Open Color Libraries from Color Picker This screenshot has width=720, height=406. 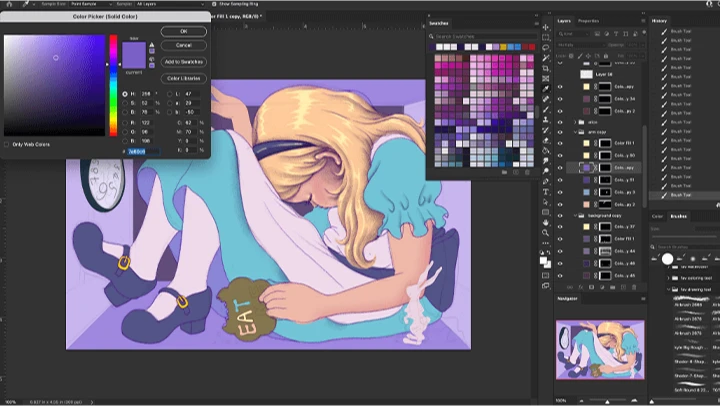(184, 78)
